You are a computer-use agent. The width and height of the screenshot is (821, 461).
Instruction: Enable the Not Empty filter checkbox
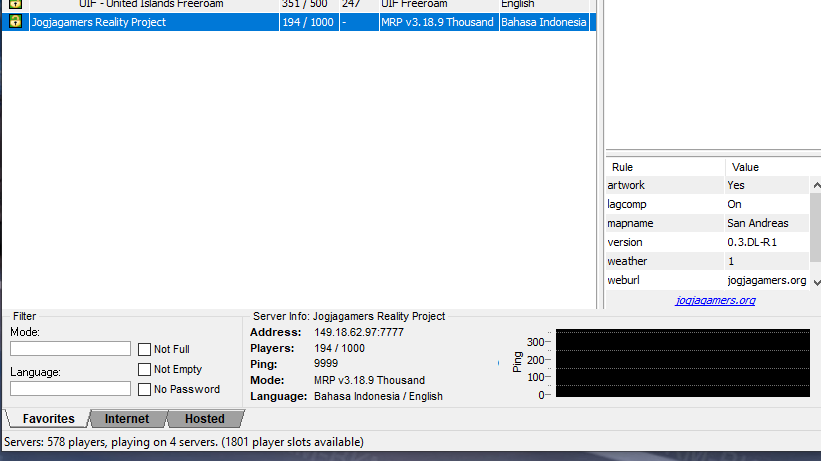coord(145,369)
